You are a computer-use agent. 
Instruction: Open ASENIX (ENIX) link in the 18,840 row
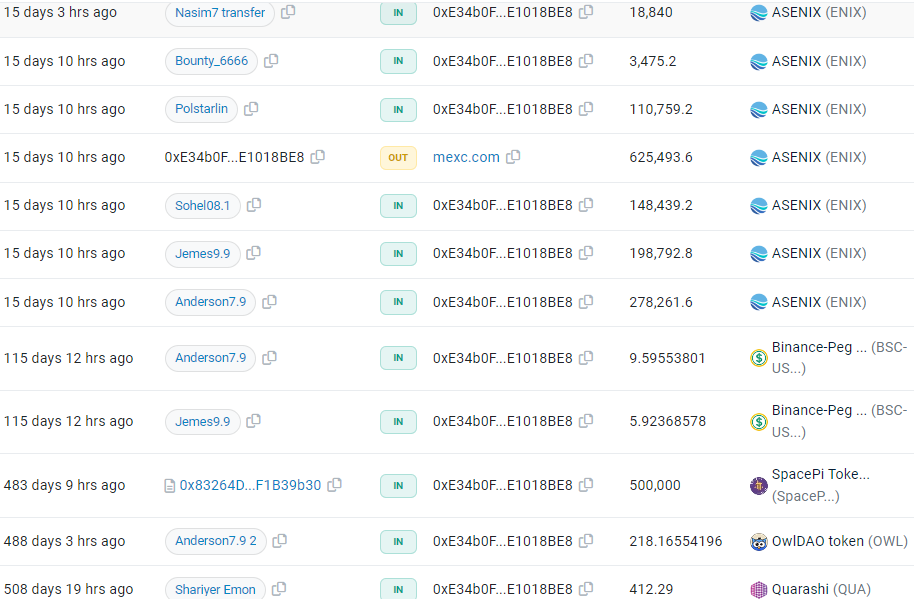818,12
